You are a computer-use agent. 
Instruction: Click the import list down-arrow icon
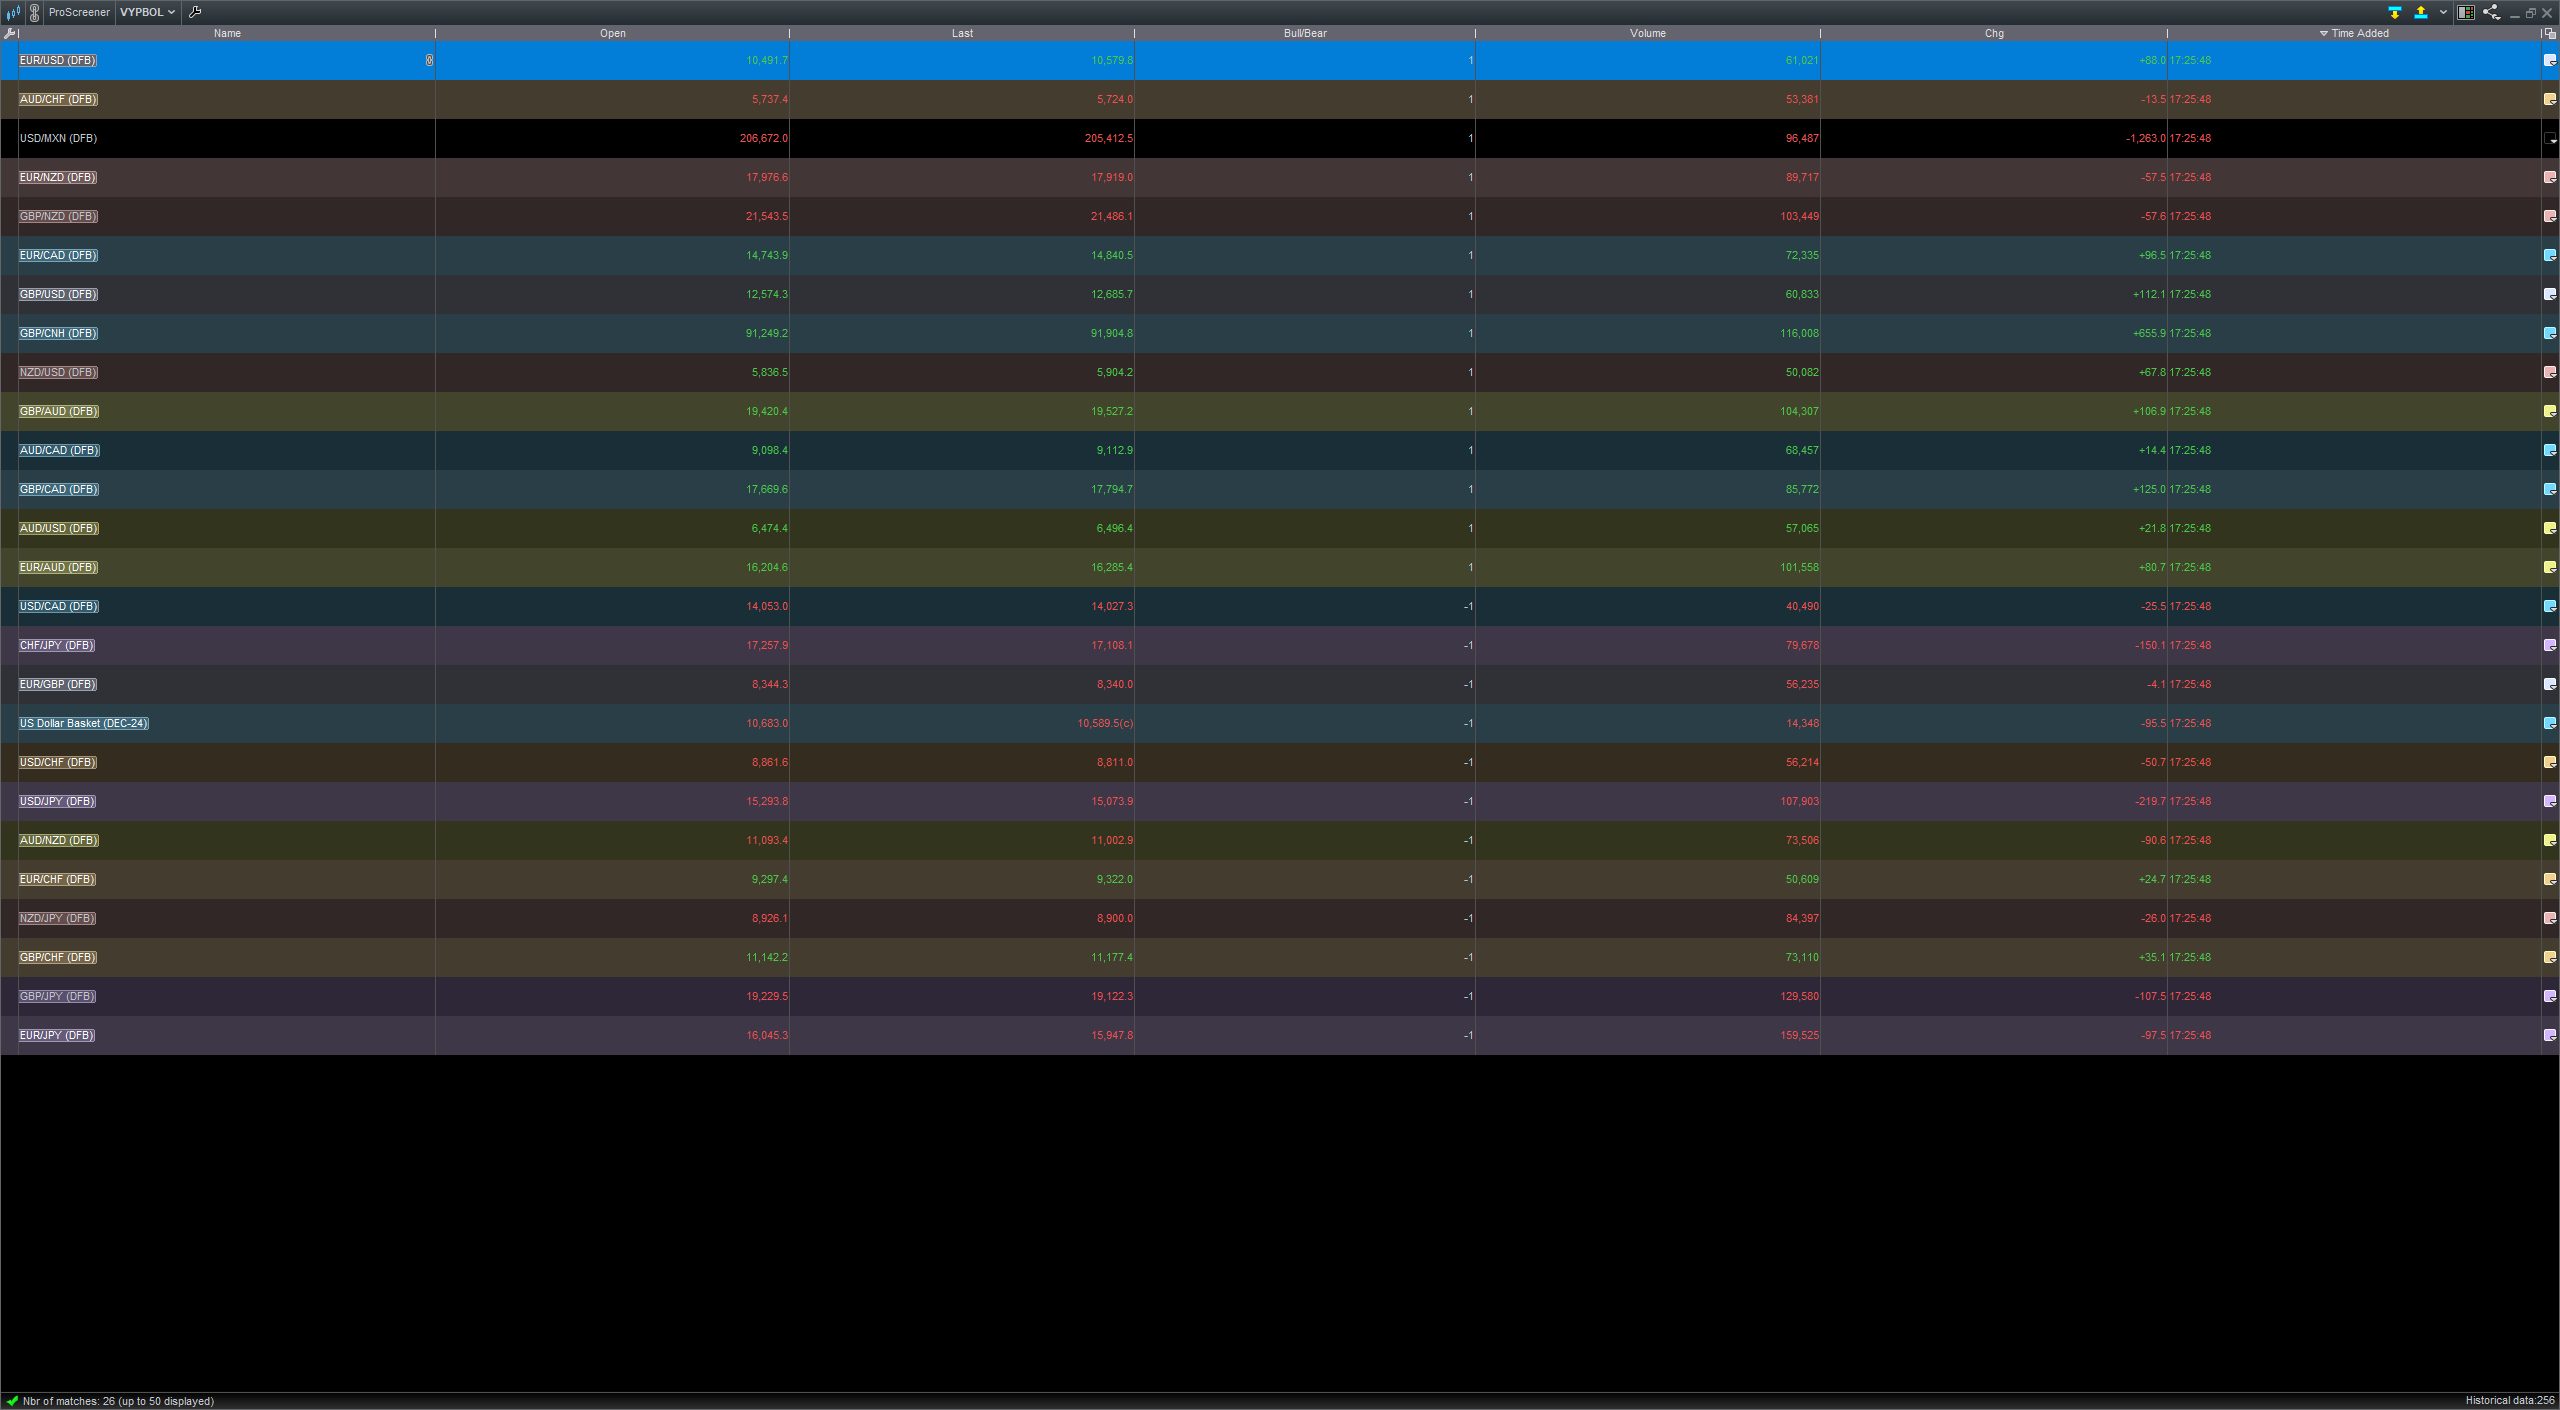2395,13
